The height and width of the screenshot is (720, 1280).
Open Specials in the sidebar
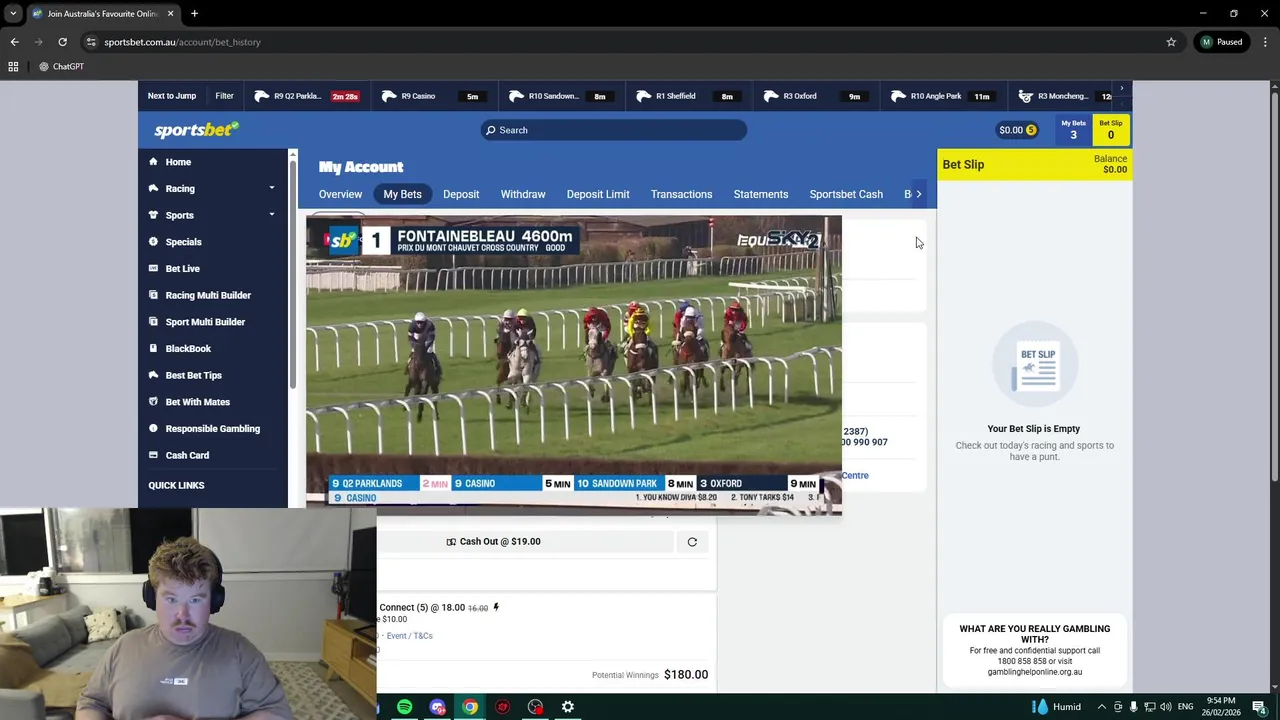tap(183, 242)
